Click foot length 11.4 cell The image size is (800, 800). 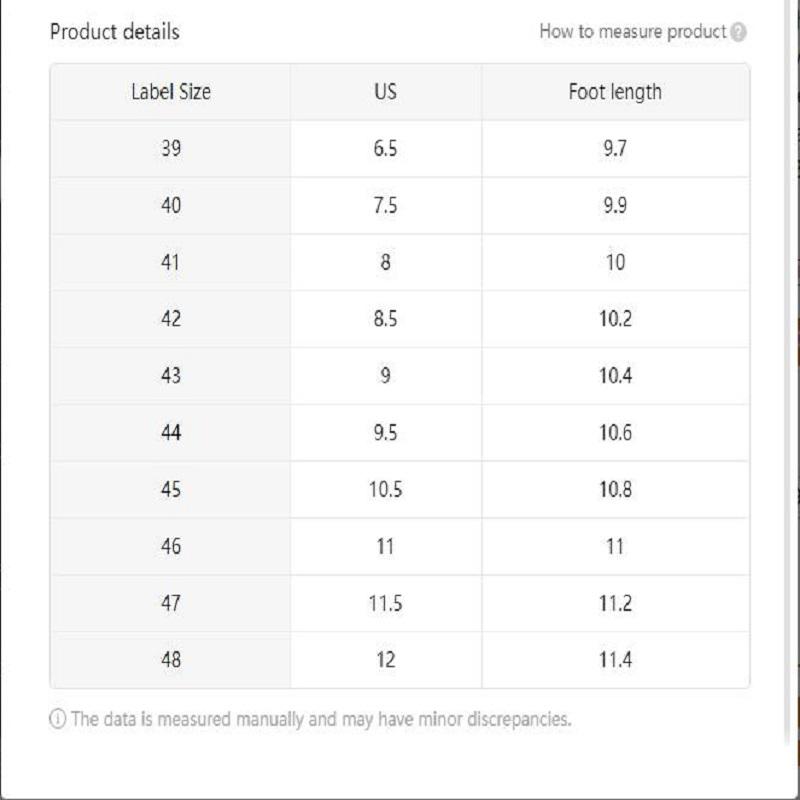click(615, 660)
